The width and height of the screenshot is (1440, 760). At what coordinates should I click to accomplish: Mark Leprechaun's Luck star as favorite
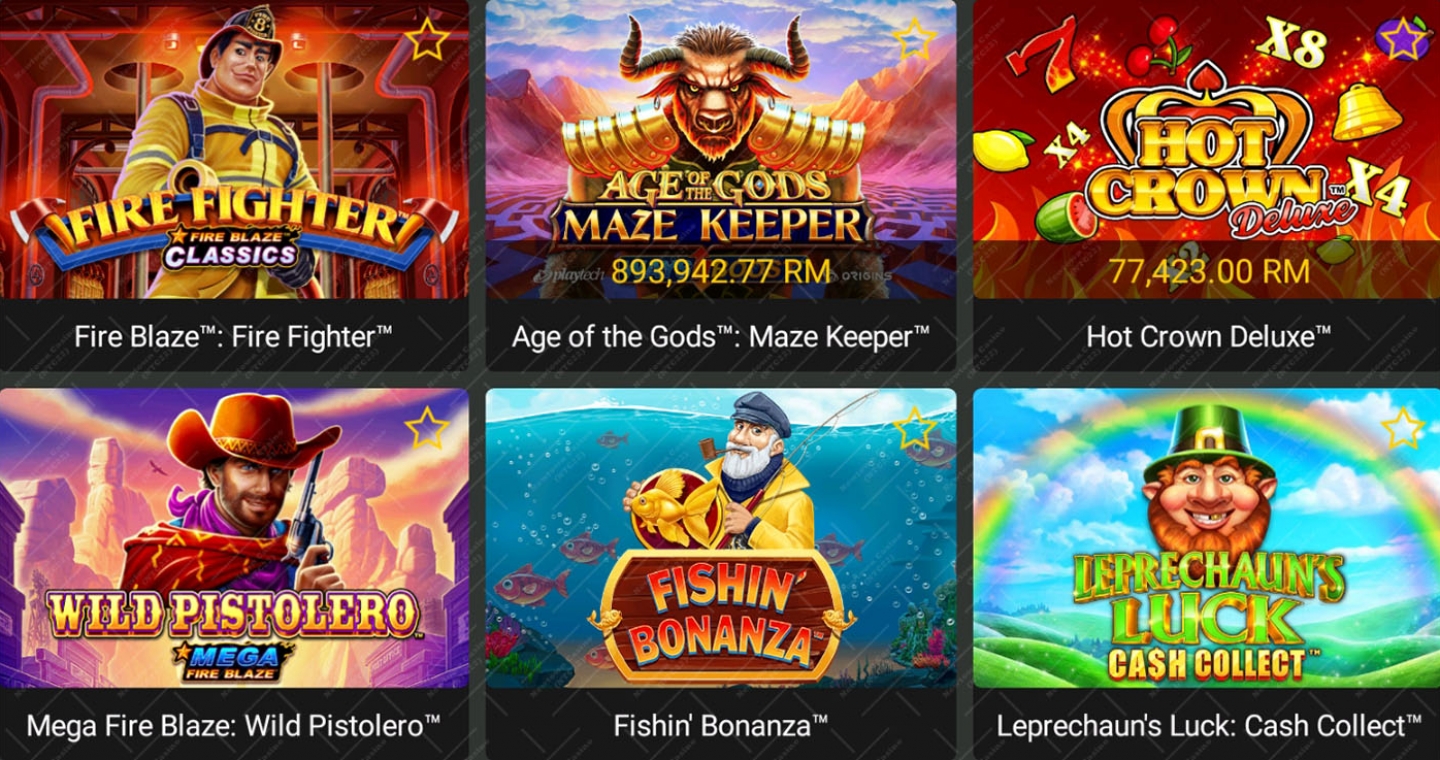coord(1402,427)
